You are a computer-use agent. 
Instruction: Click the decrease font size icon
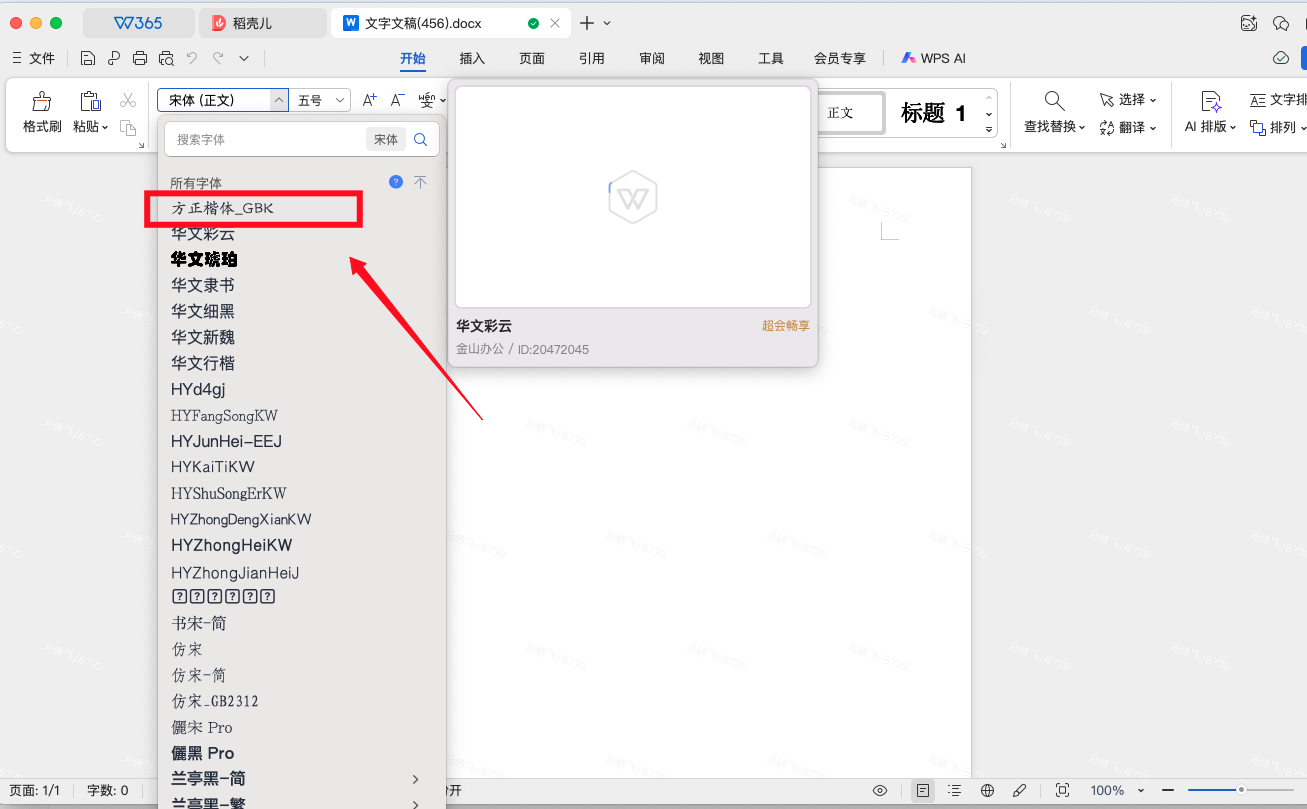397,100
